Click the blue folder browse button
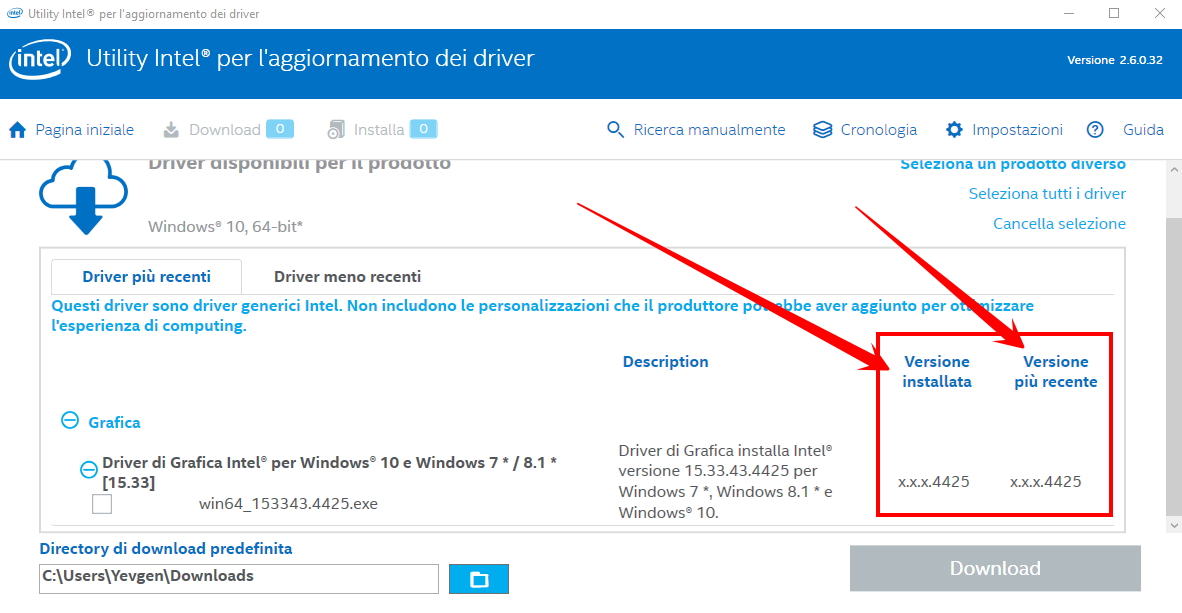This screenshot has width=1182, height=613. [479, 579]
